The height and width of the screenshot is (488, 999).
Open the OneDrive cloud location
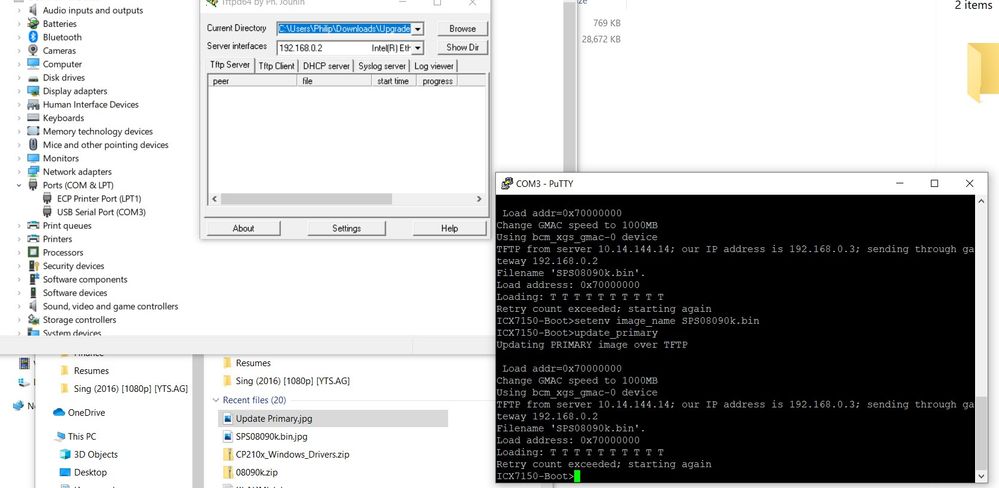tap(86, 412)
